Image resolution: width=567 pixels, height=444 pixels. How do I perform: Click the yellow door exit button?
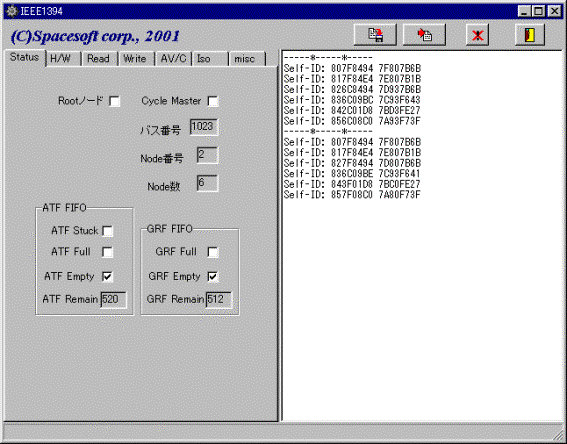coord(530,35)
